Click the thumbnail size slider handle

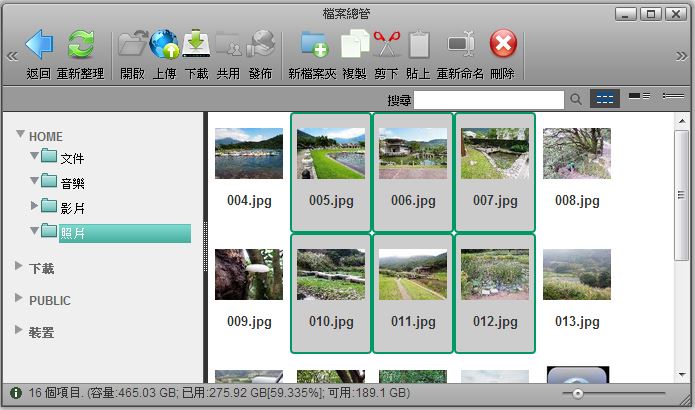click(578, 394)
